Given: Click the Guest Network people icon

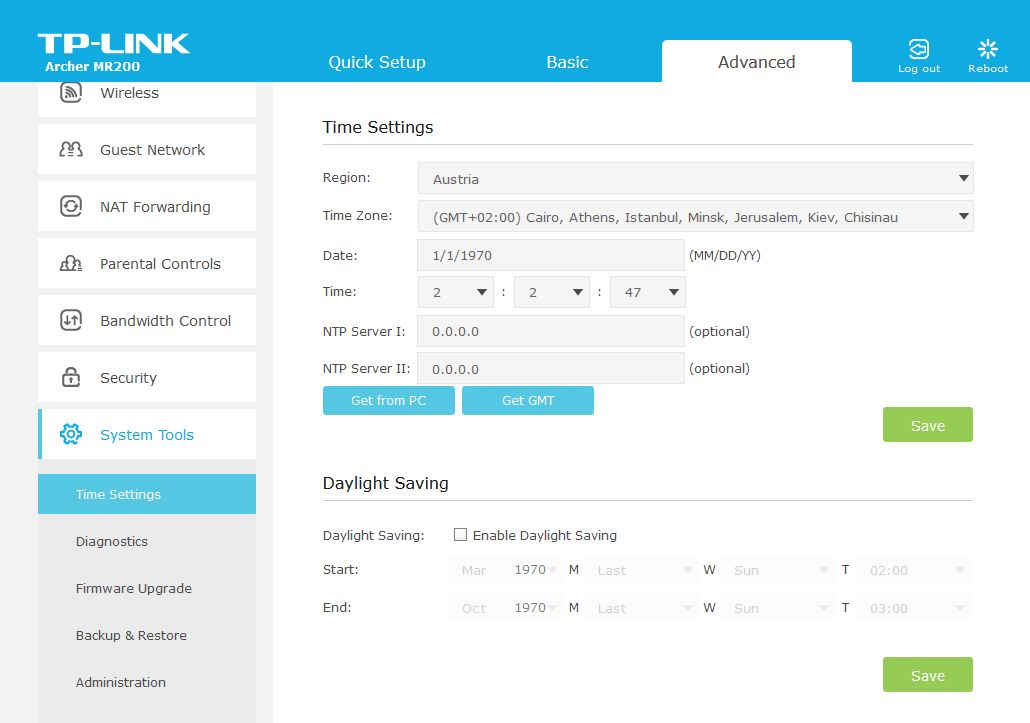Looking at the screenshot, I should point(71,150).
